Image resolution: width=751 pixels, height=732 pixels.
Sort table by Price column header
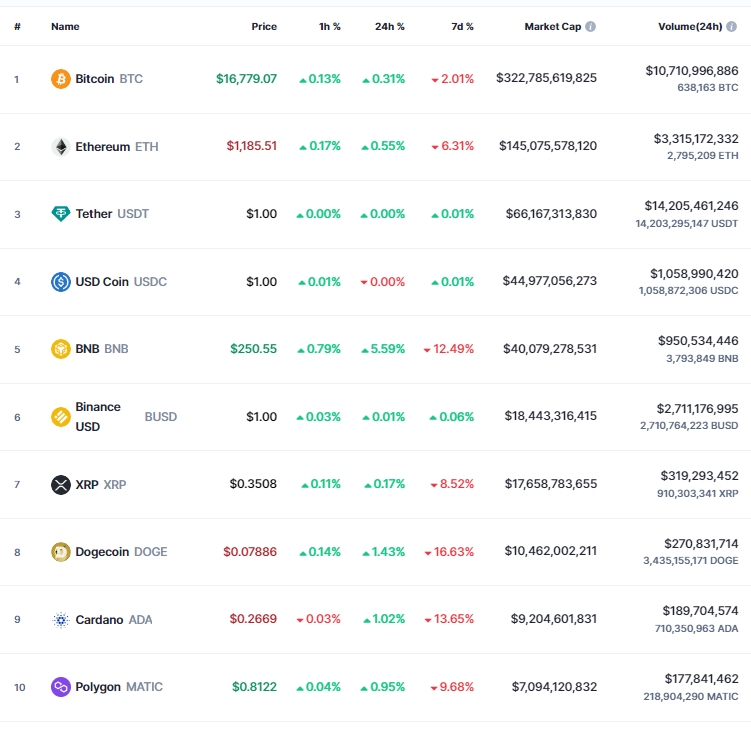(264, 26)
